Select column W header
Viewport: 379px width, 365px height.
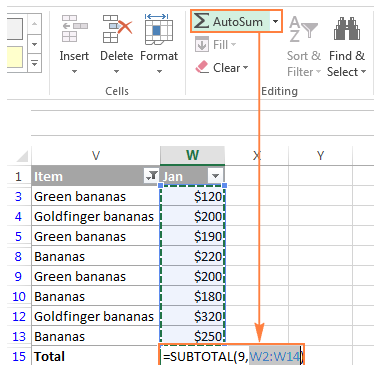192,155
